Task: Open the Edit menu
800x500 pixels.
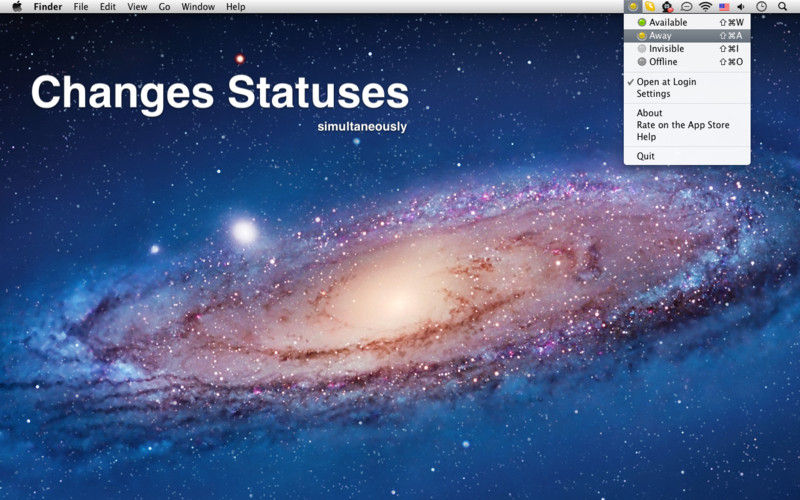Action: 108,7
